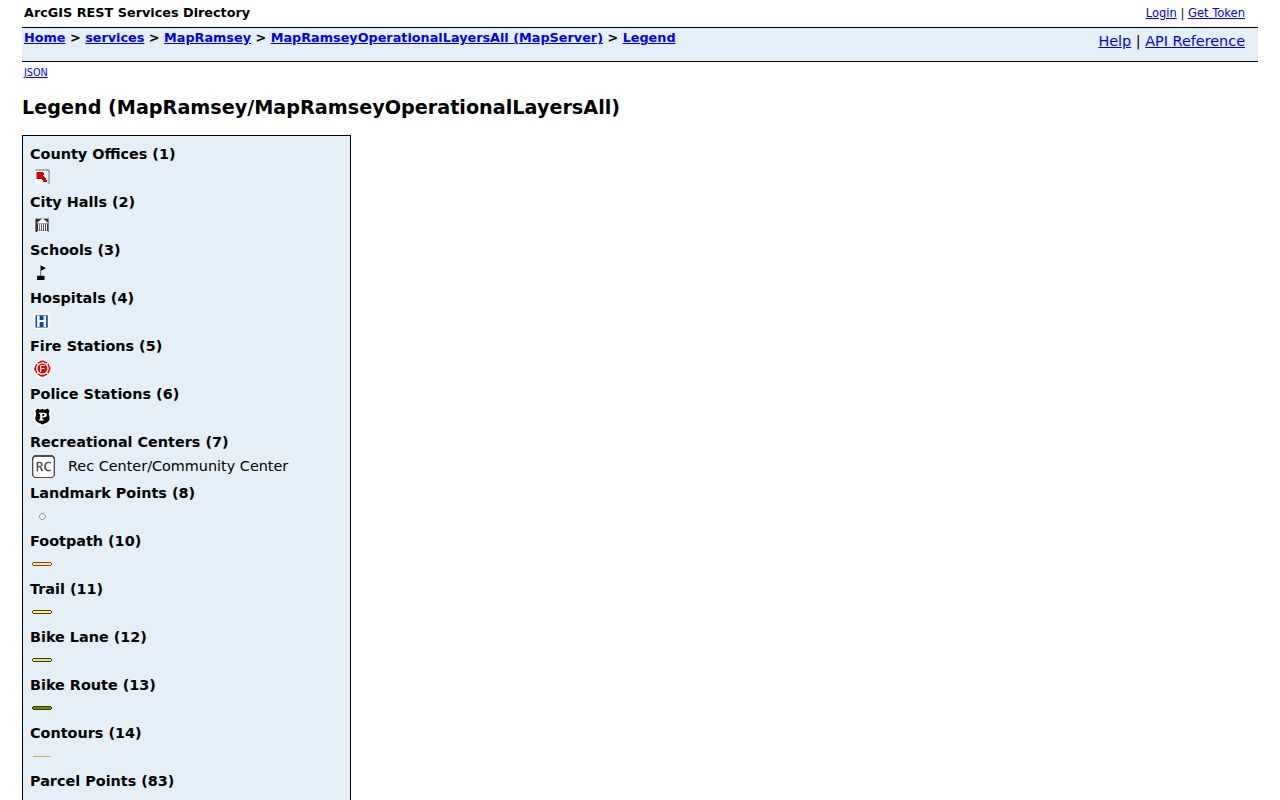
Task: Open the Login link
Action: 1161,13
